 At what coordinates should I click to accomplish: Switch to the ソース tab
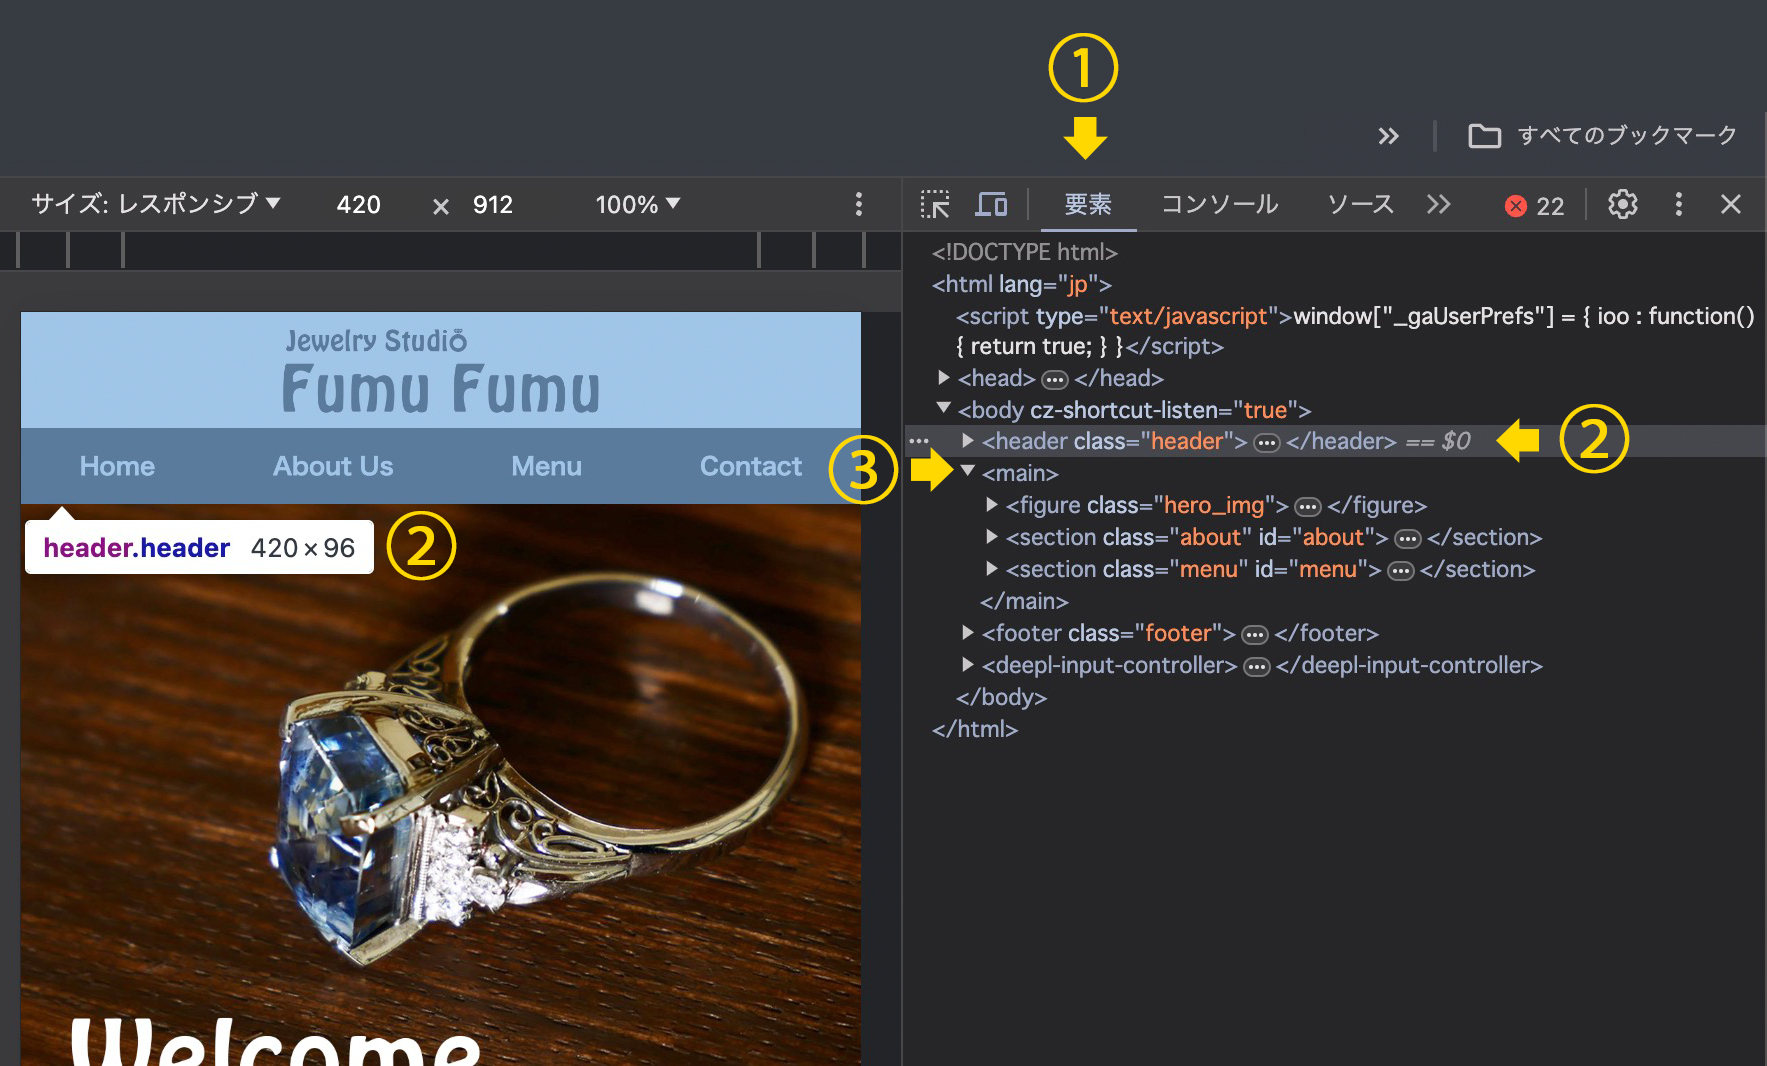tap(1360, 204)
